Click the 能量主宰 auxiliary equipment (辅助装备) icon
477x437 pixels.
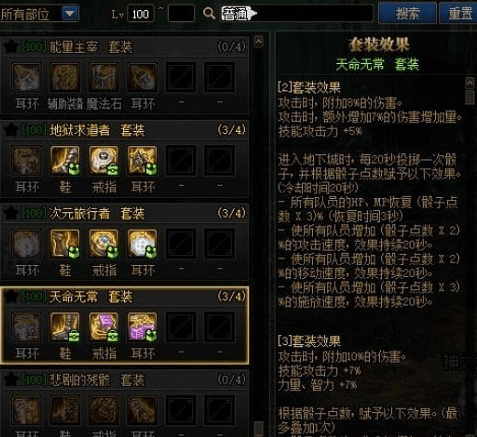click(65, 77)
